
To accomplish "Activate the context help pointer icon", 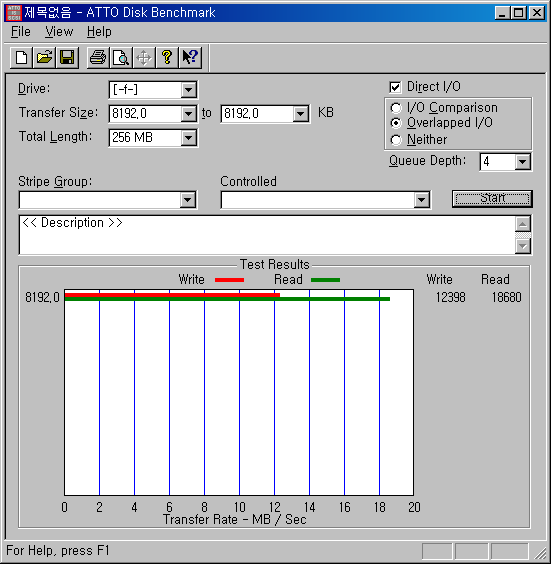I will (x=190, y=58).
